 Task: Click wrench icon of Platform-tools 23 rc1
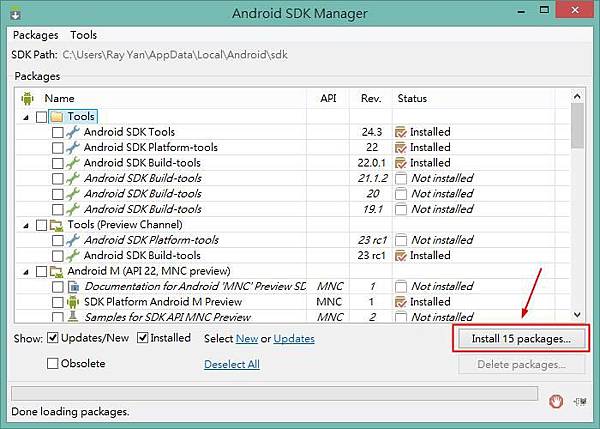coord(73,240)
